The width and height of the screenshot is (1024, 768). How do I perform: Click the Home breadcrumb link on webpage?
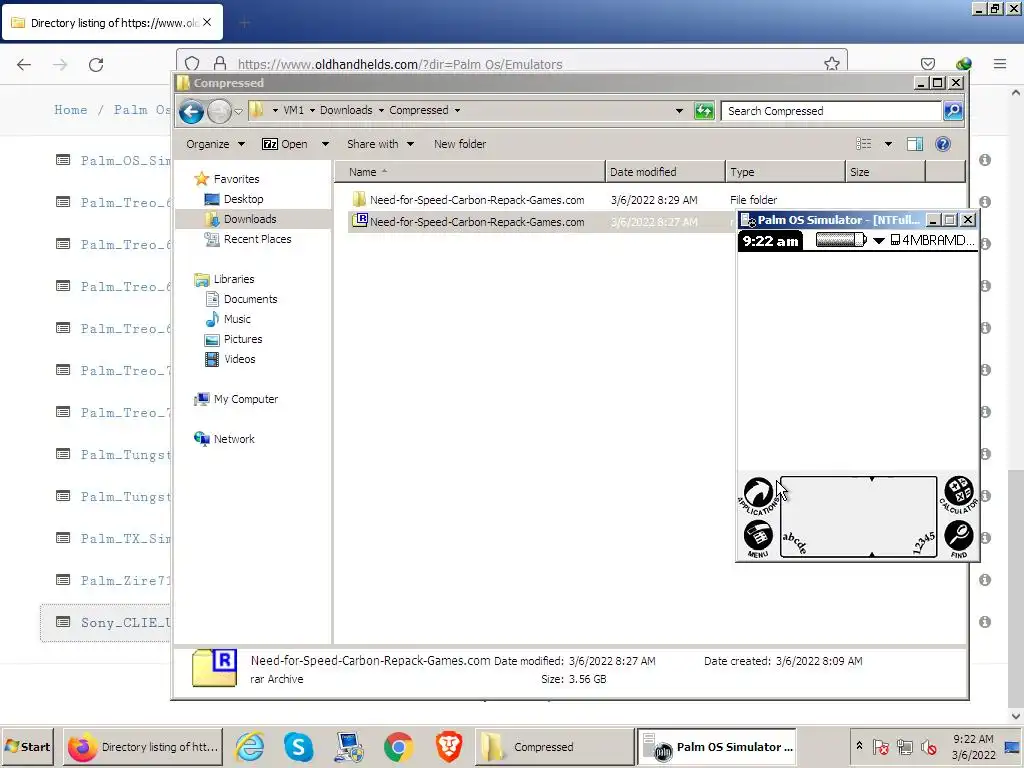71,110
